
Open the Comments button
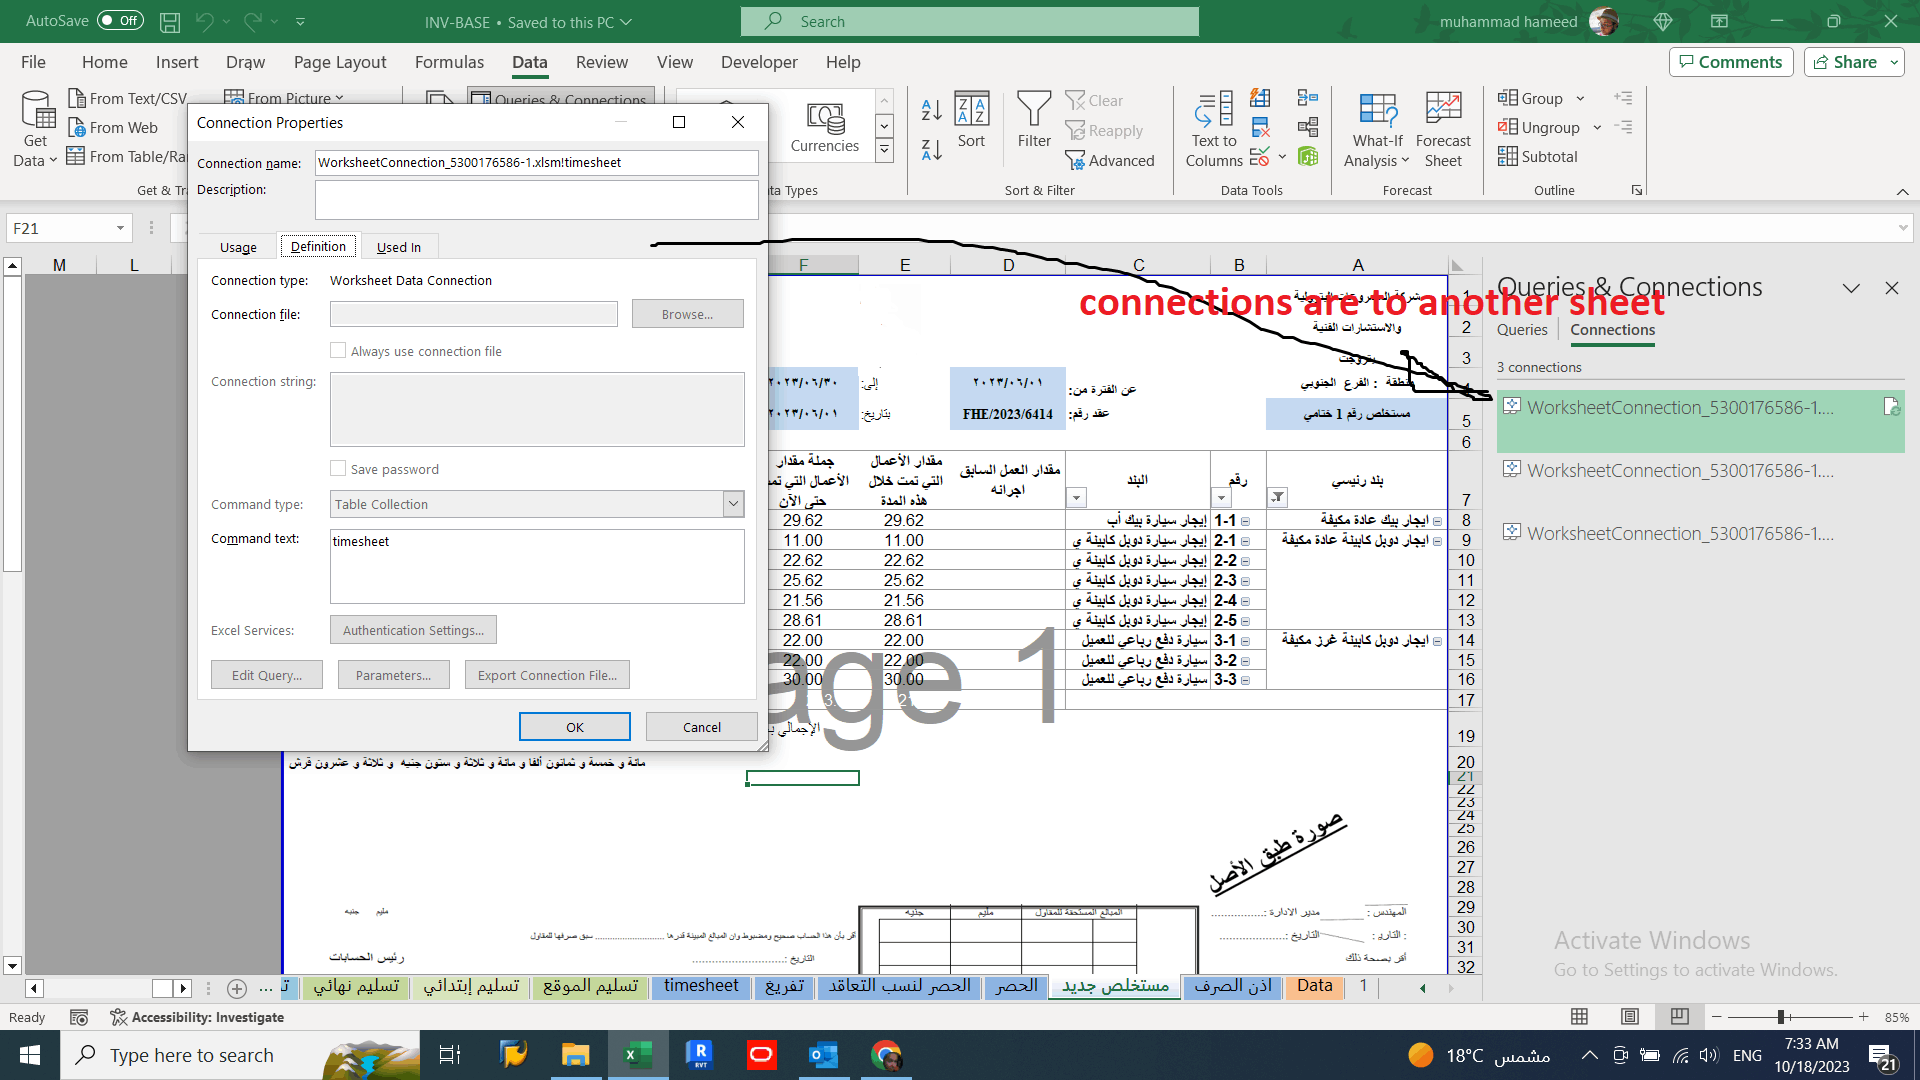(1731, 62)
